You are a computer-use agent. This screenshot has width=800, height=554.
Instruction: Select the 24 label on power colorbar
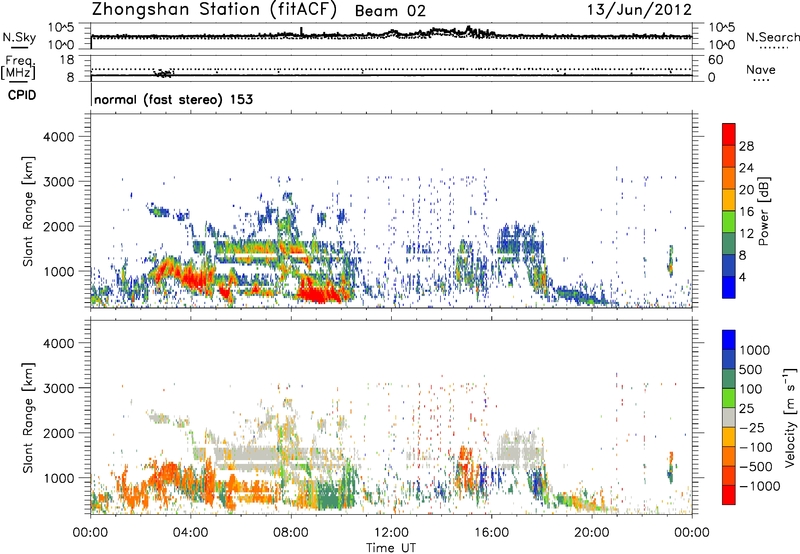746,168
